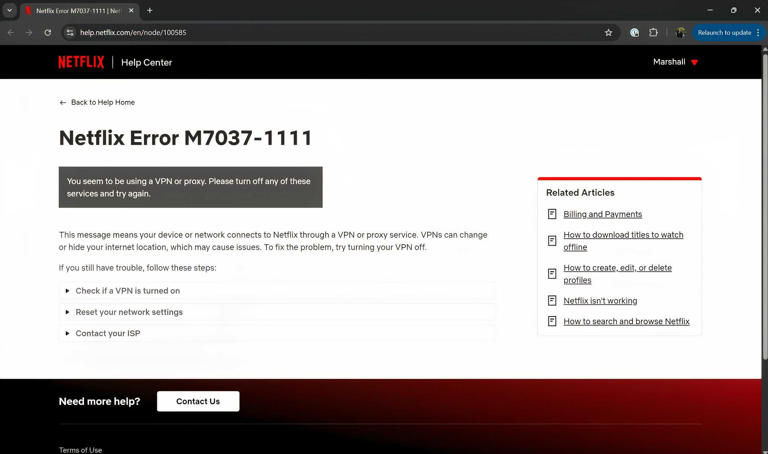Expand 'Contact your ISP' section
This screenshot has height=454, width=768.
coord(277,334)
